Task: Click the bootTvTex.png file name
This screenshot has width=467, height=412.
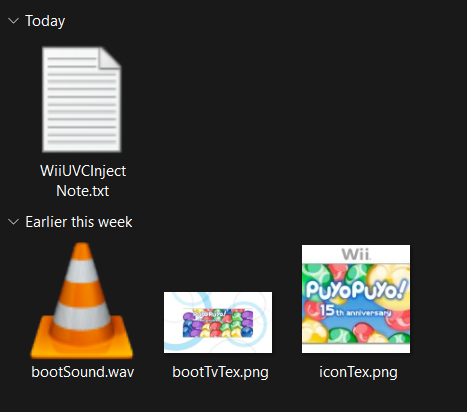Action: click(x=220, y=372)
